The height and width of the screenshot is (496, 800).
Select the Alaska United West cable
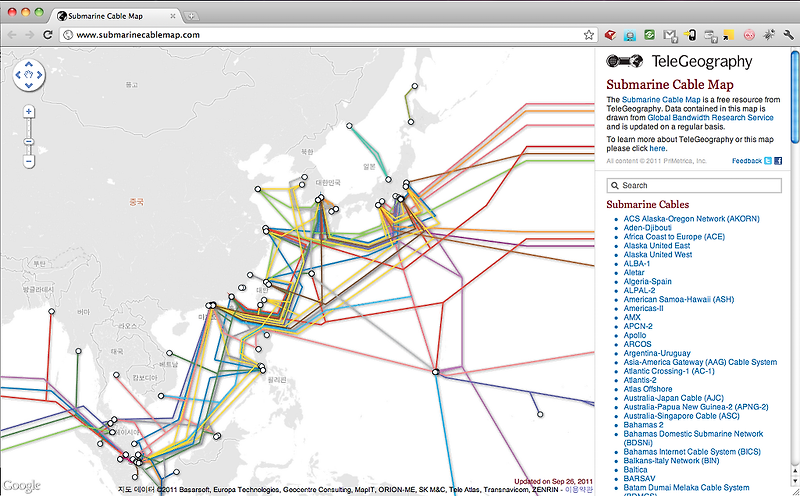point(658,254)
